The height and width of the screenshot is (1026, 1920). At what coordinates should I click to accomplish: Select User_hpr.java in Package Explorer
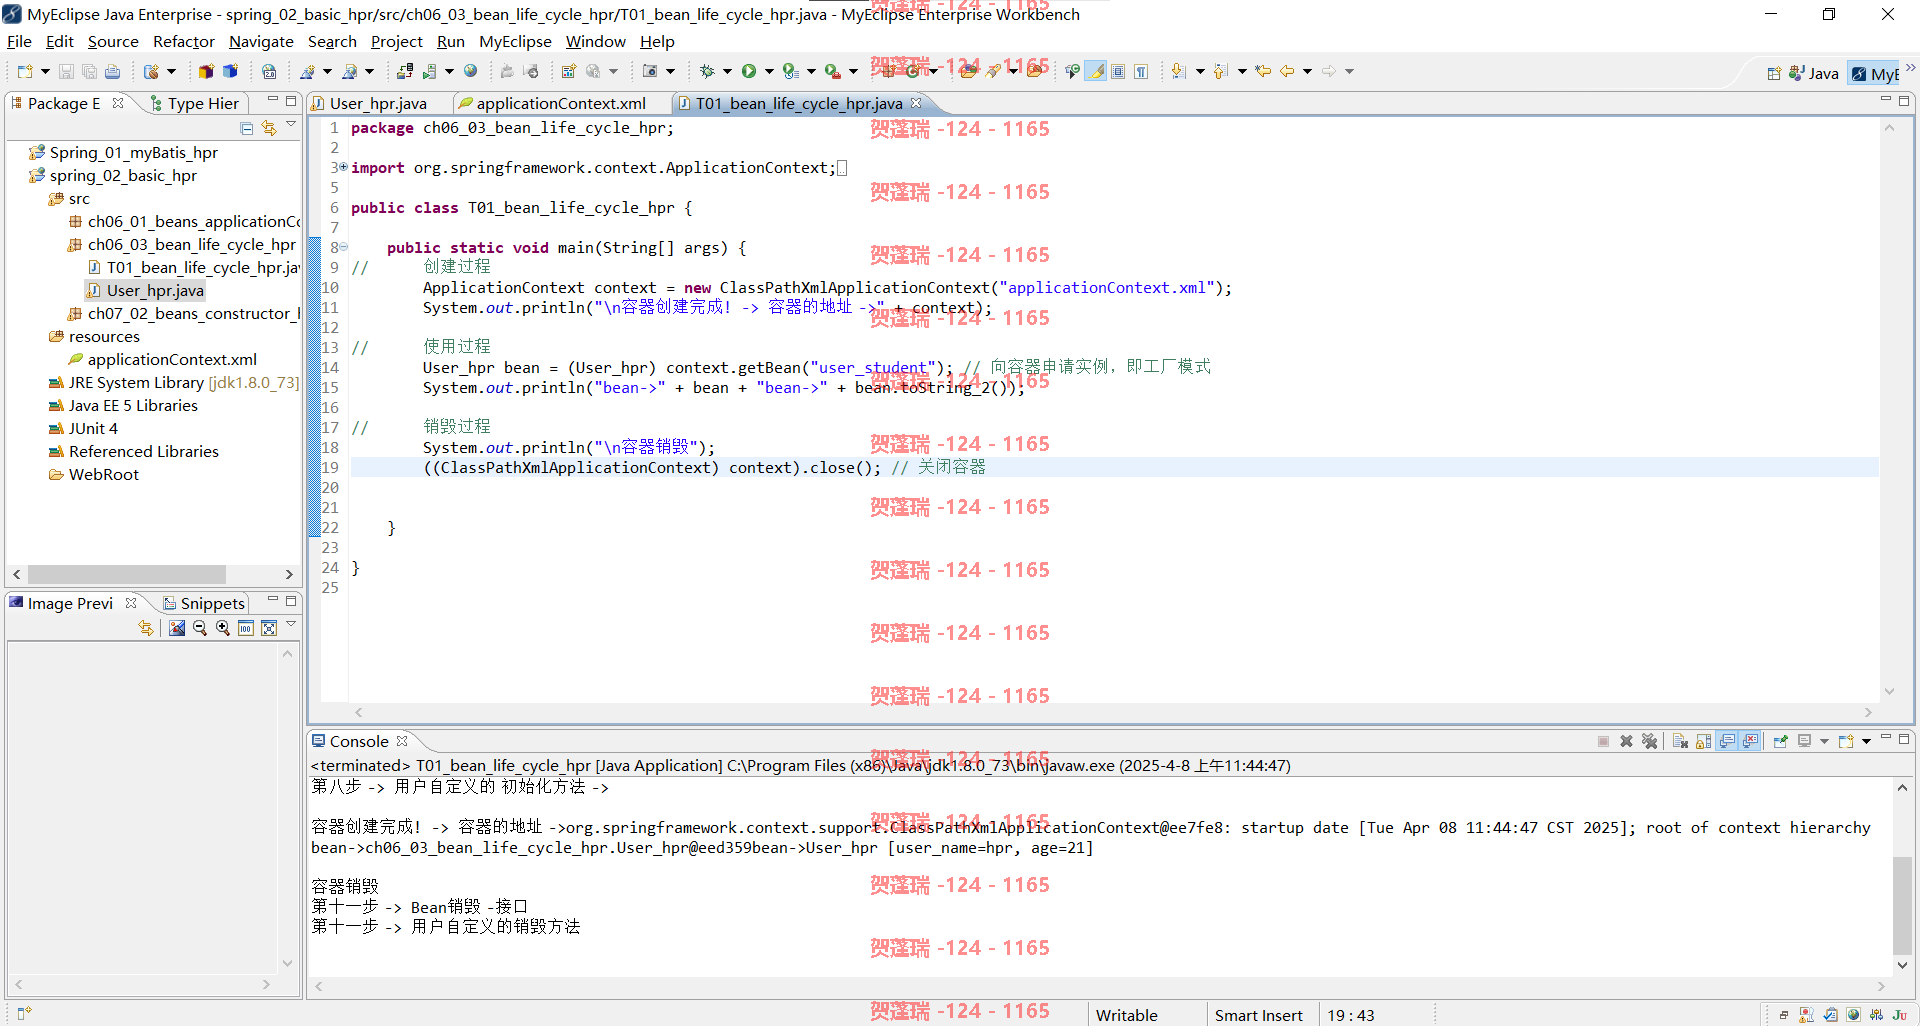click(155, 290)
